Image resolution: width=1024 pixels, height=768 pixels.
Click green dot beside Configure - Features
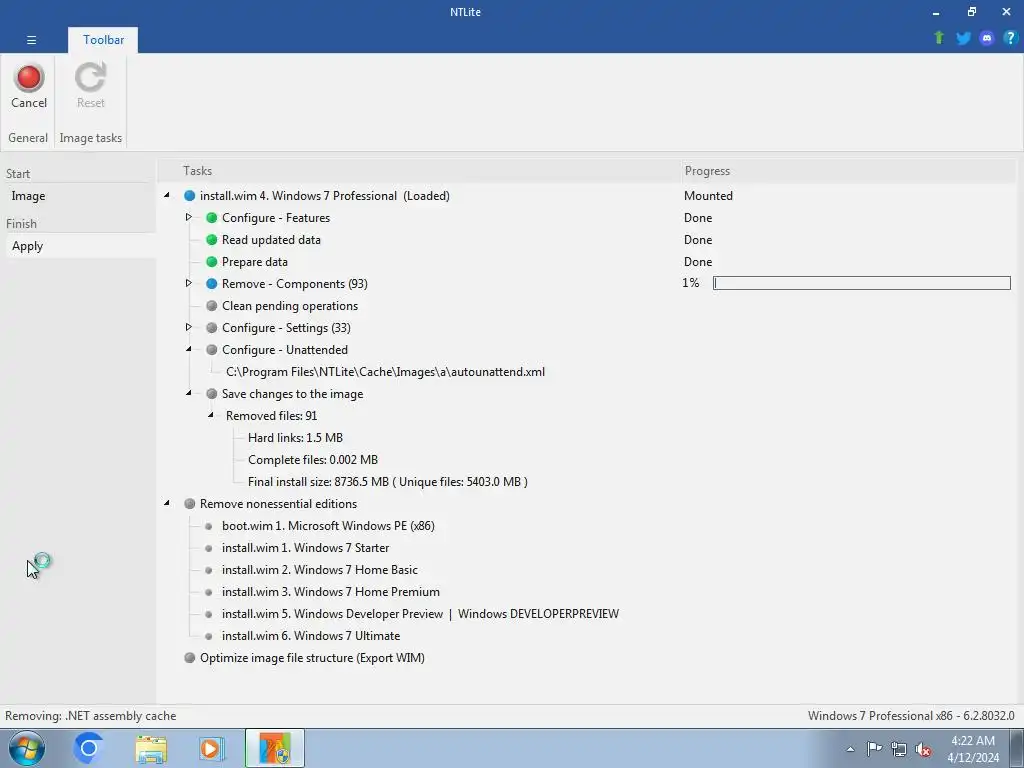[x=212, y=218]
